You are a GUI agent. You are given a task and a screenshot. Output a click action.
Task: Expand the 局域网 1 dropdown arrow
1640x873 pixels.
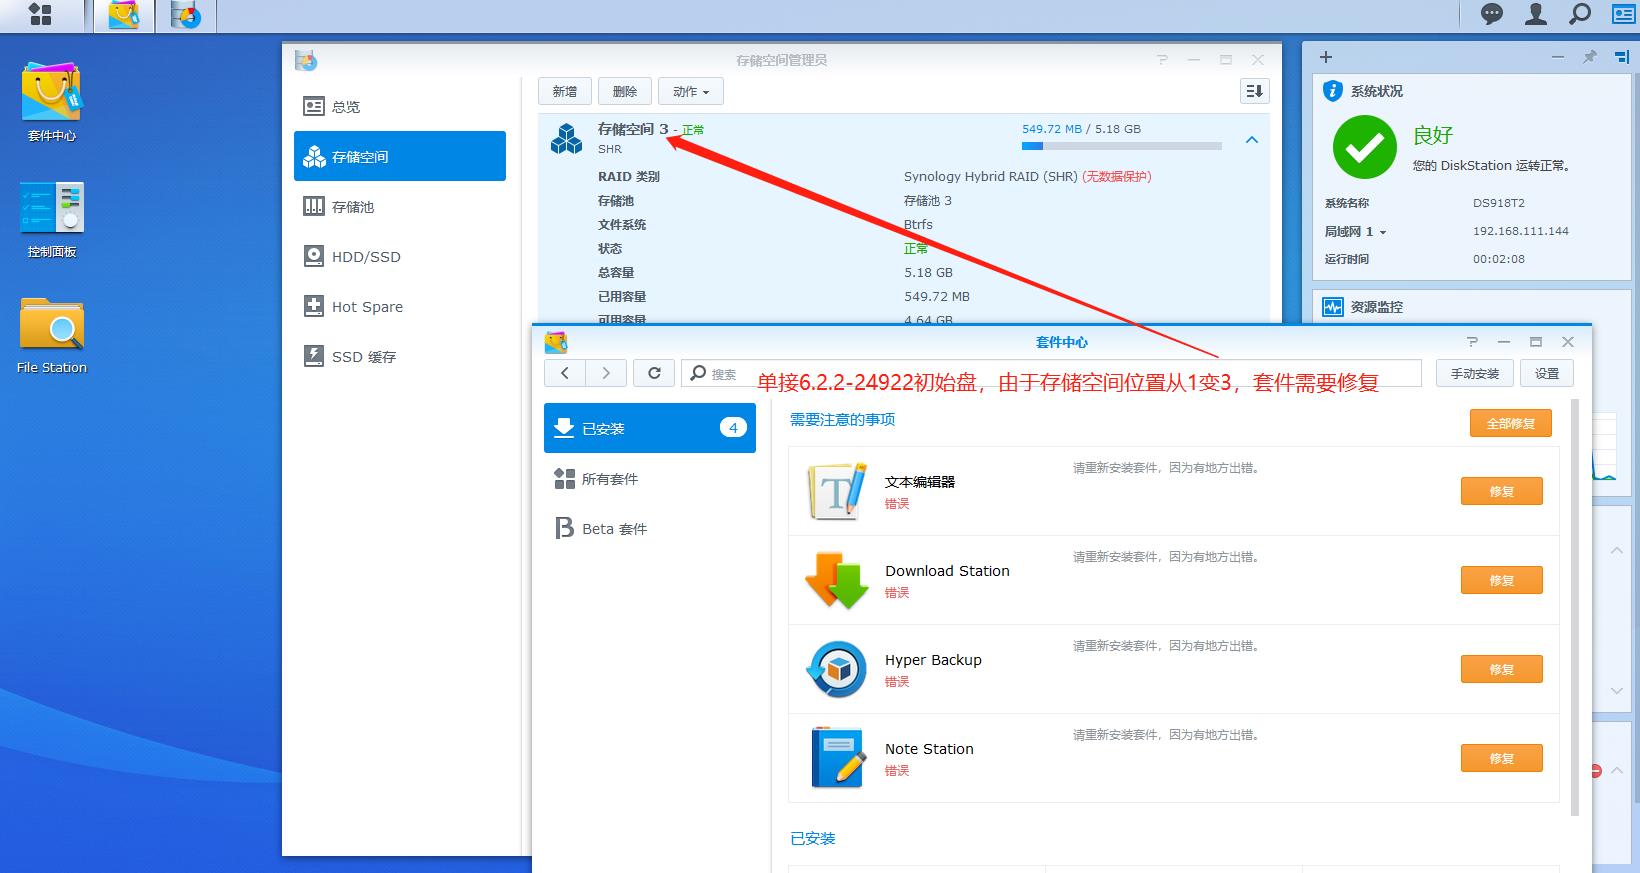click(x=1383, y=232)
